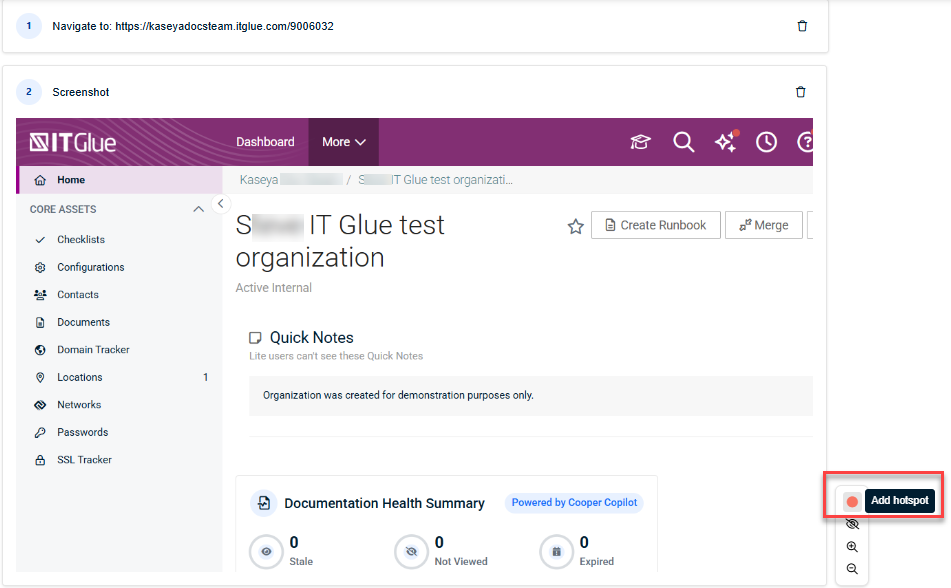Click the step text "Navigate to: https://kaseyadocsteam.itglue.com/9006032"
The width and height of the screenshot is (951, 588).
tap(193, 26)
